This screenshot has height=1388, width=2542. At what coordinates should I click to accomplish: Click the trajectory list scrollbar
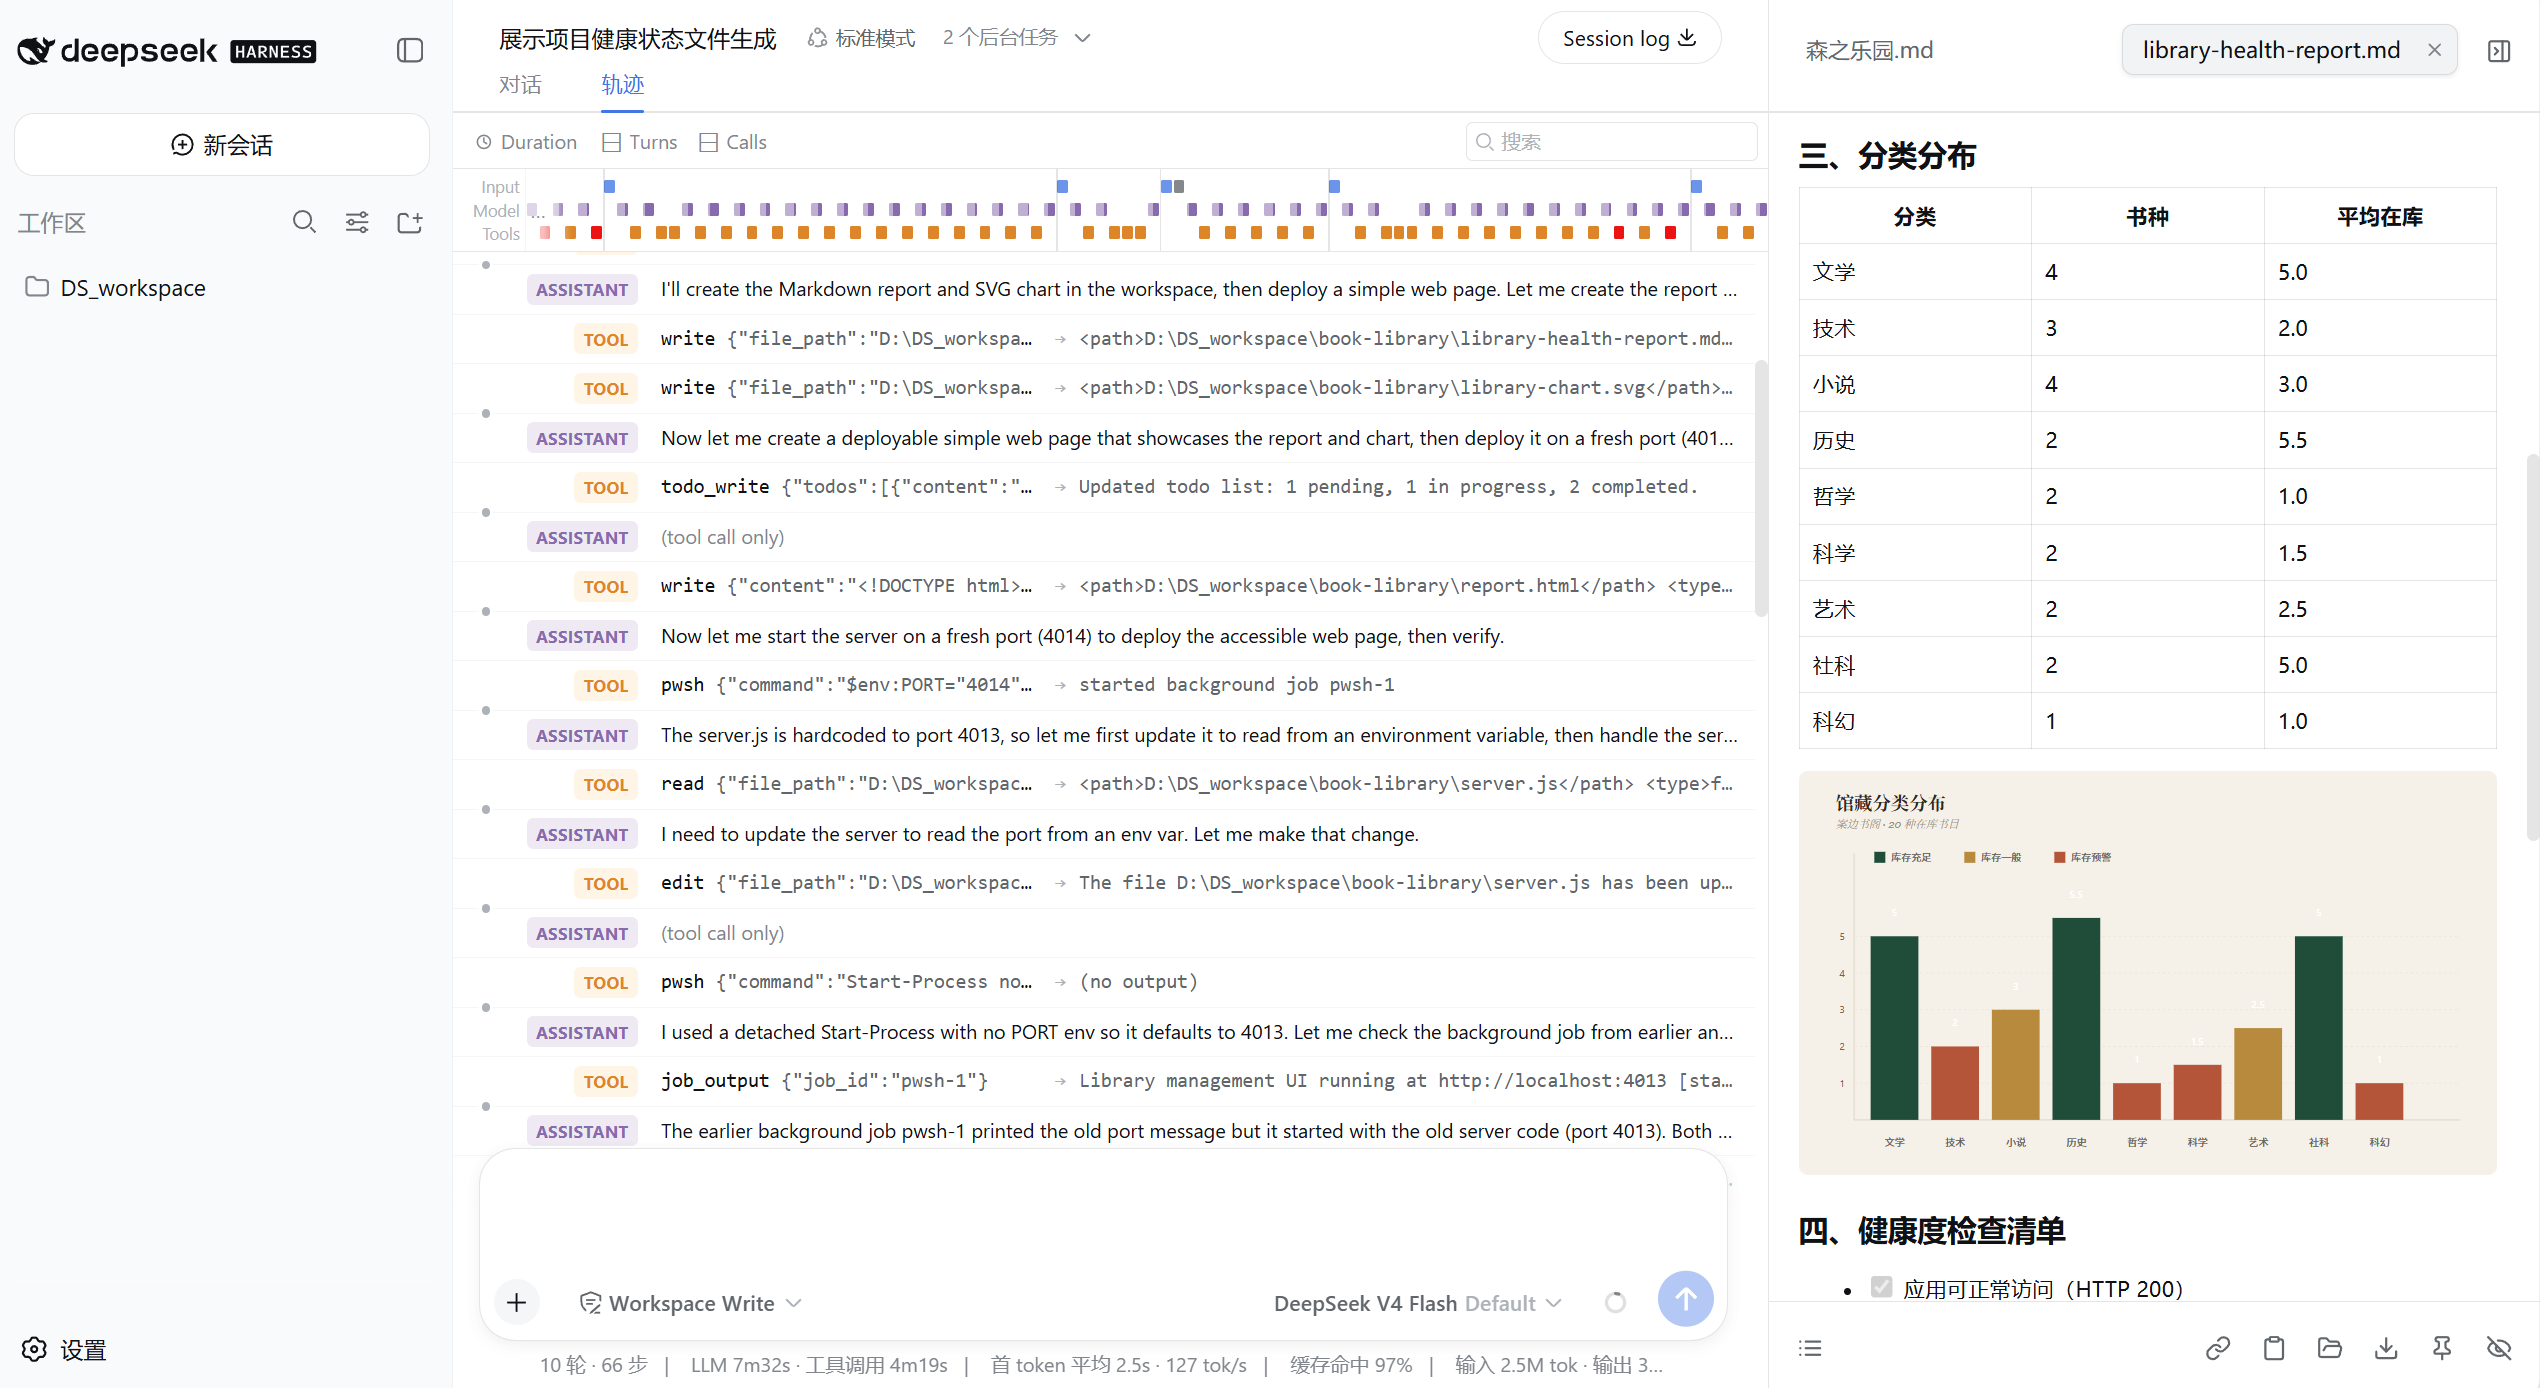(x=1760, y=490)
